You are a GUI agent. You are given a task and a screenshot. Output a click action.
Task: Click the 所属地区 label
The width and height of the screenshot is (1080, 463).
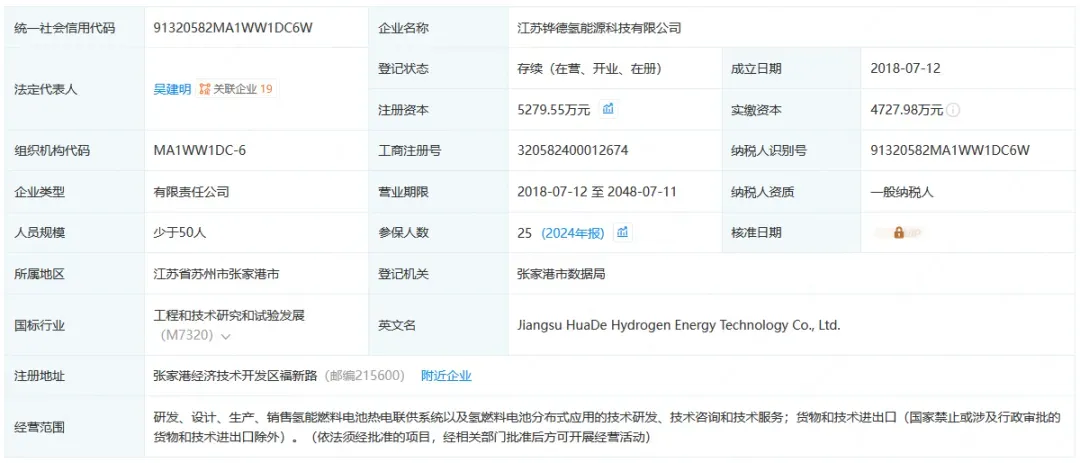[x=39, y=274]
